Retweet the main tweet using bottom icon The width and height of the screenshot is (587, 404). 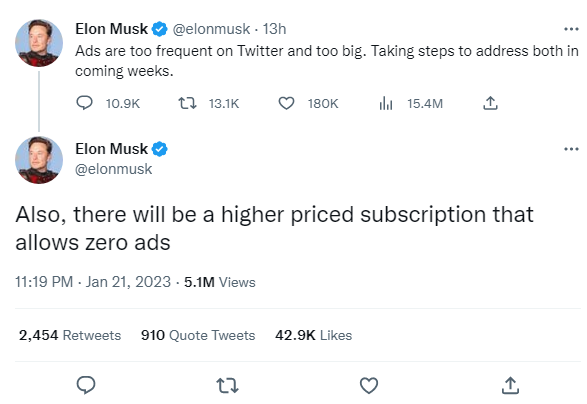pyautogui.click(x=228, y=385)
